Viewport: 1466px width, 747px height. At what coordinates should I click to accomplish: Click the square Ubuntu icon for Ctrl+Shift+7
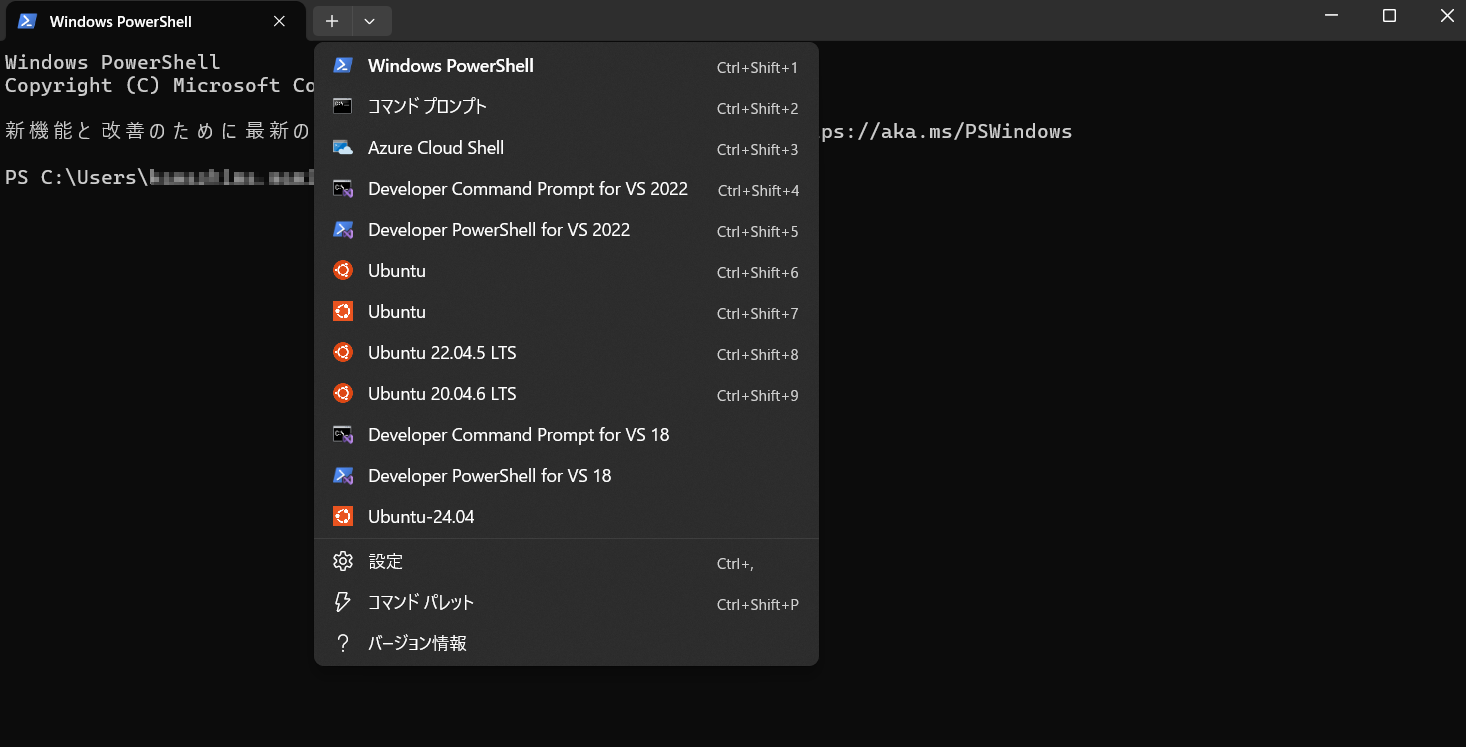(x=343, y=312)
